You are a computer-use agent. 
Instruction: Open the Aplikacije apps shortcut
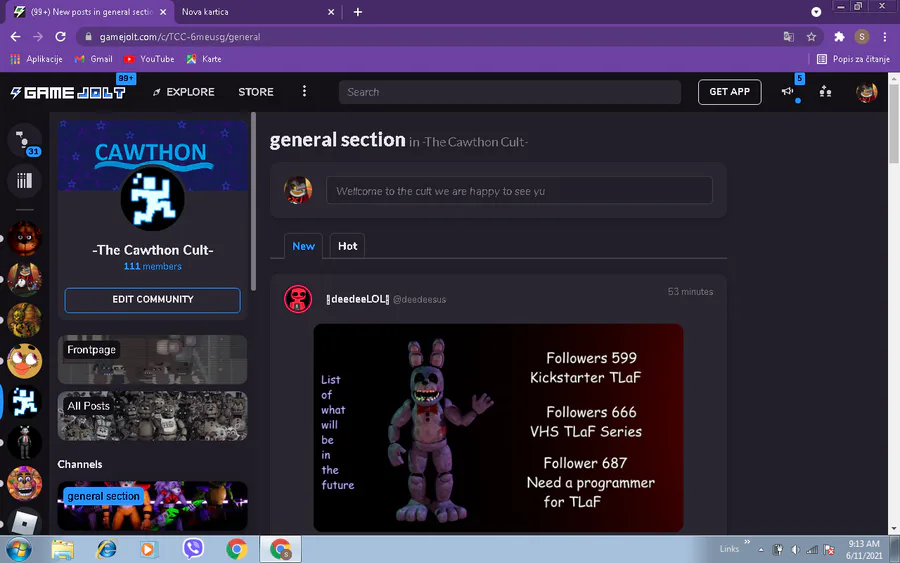pyautogui.click(x=36, y=59)
